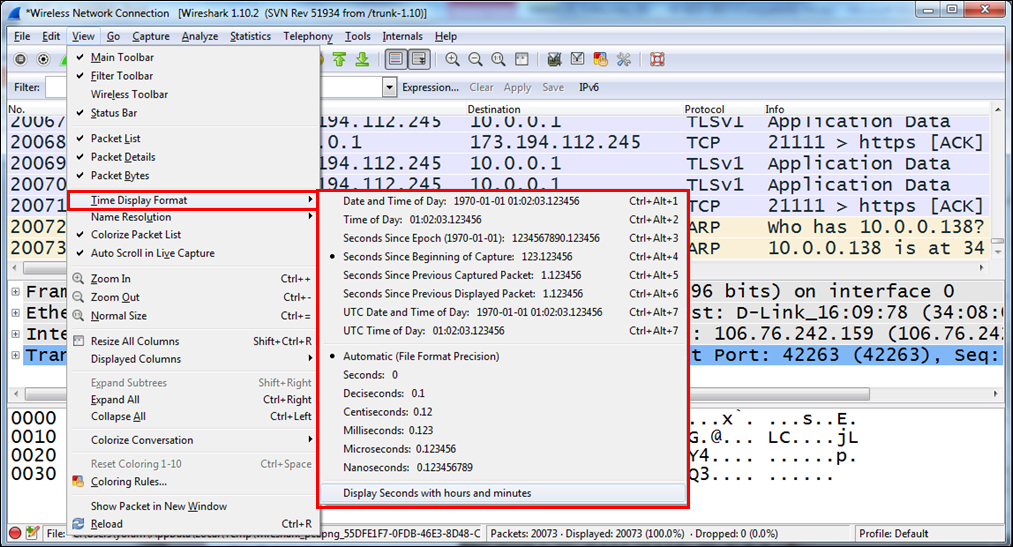Select Seconds Since Beginning of Capture format
This screenshot has height=547, width=1013.
[x=503, y=256]
